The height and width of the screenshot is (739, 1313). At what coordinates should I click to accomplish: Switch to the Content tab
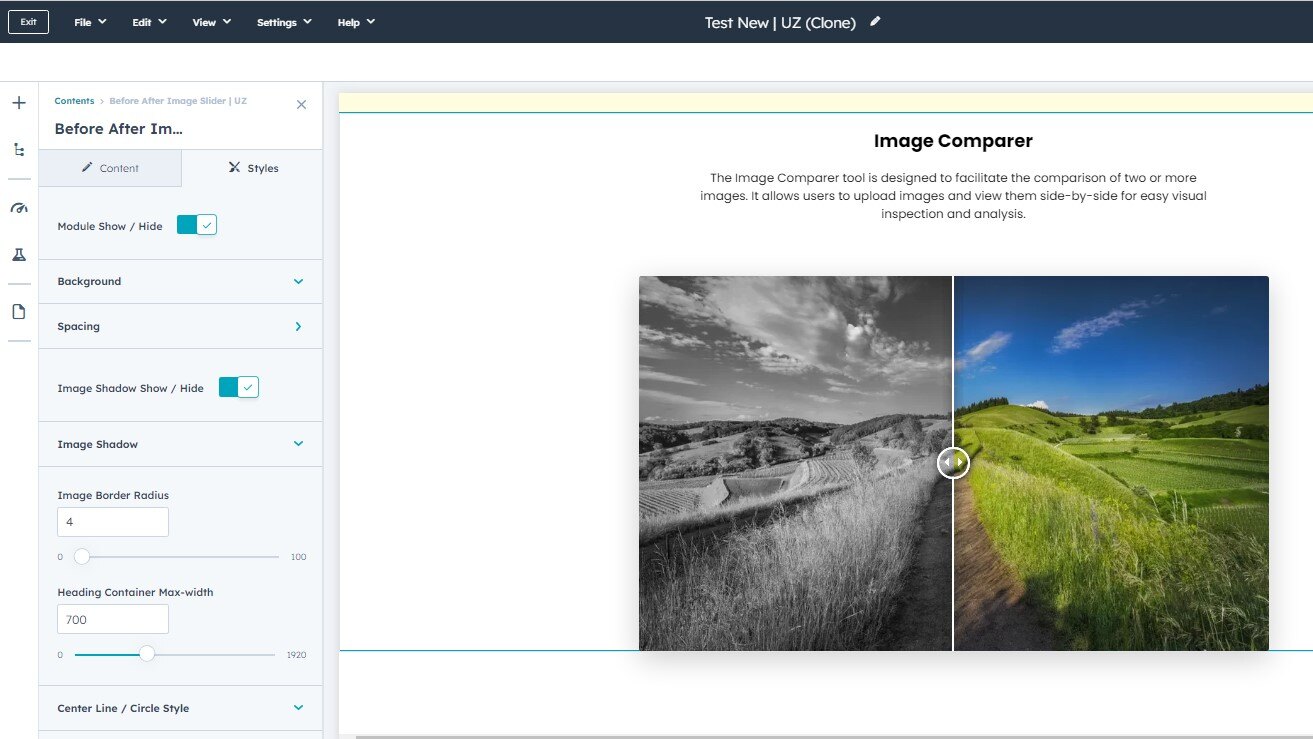coord(110,168)
